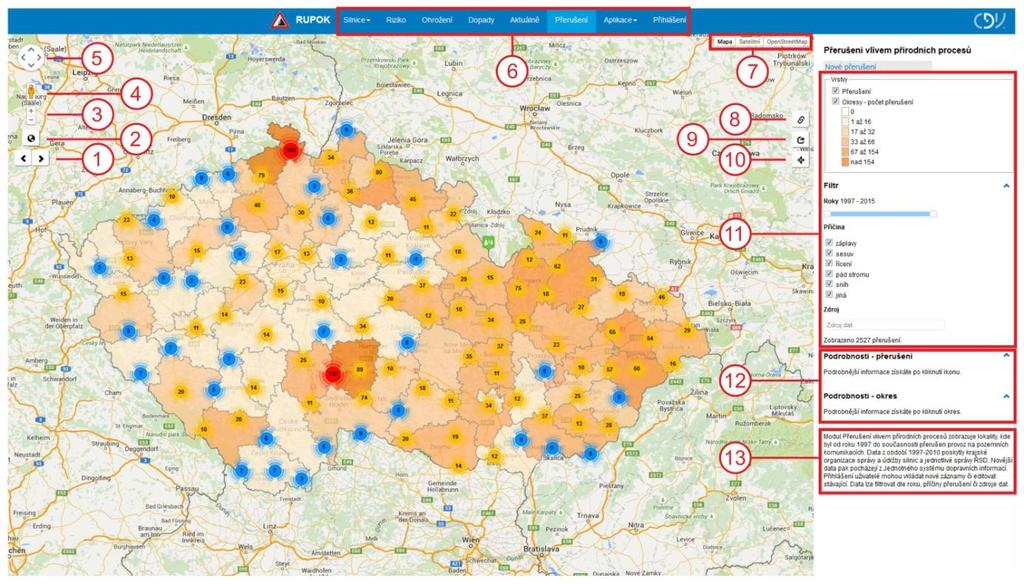The width and height of the screenshot is (1024, 584).
Task: Pan the map right with the pan arrow
Action: click(39, 58)
